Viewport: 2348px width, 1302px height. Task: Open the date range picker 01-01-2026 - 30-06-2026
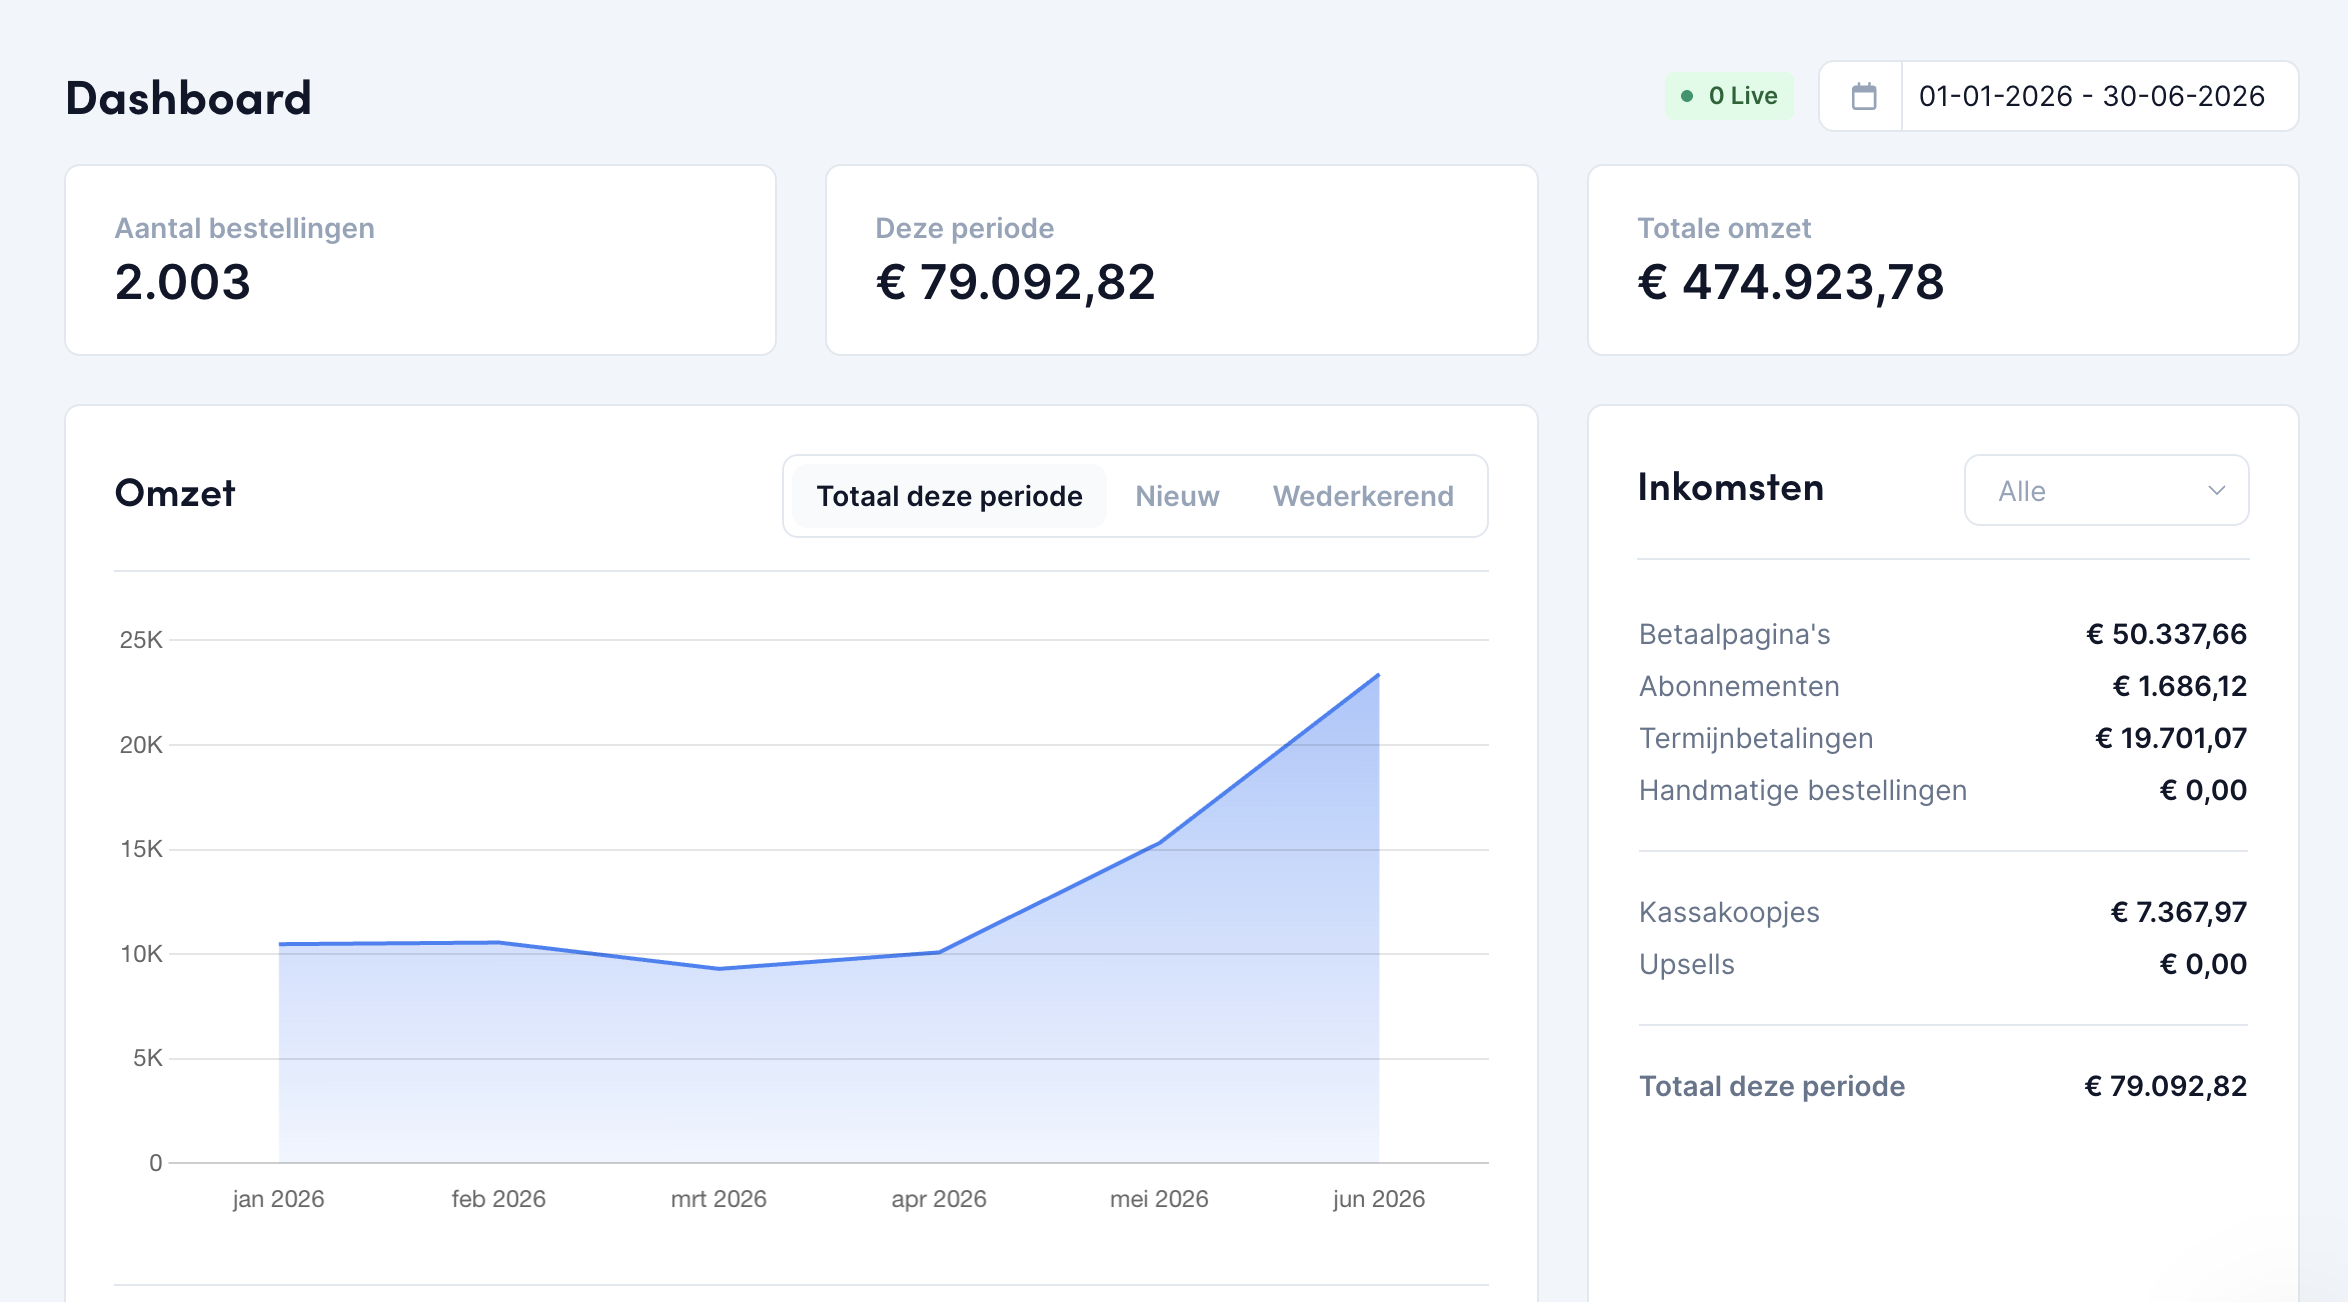click(2058, 96)
